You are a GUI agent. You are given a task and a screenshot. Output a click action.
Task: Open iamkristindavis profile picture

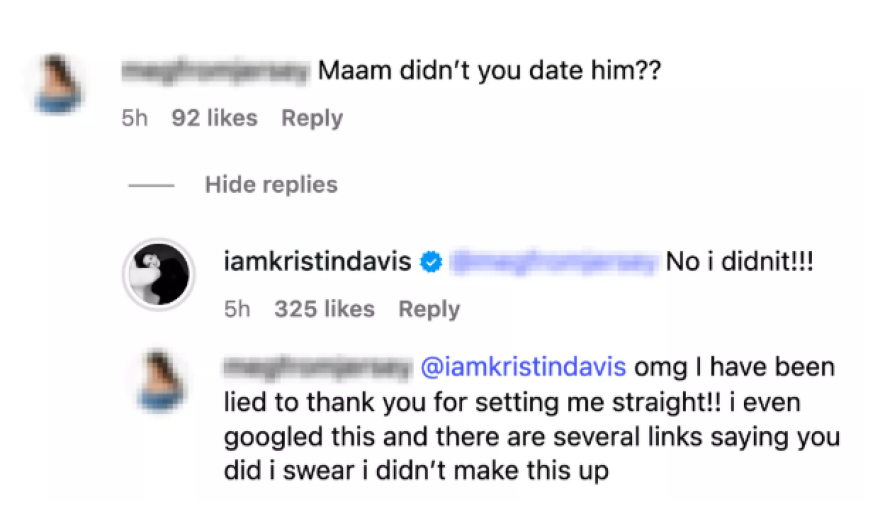157,273
